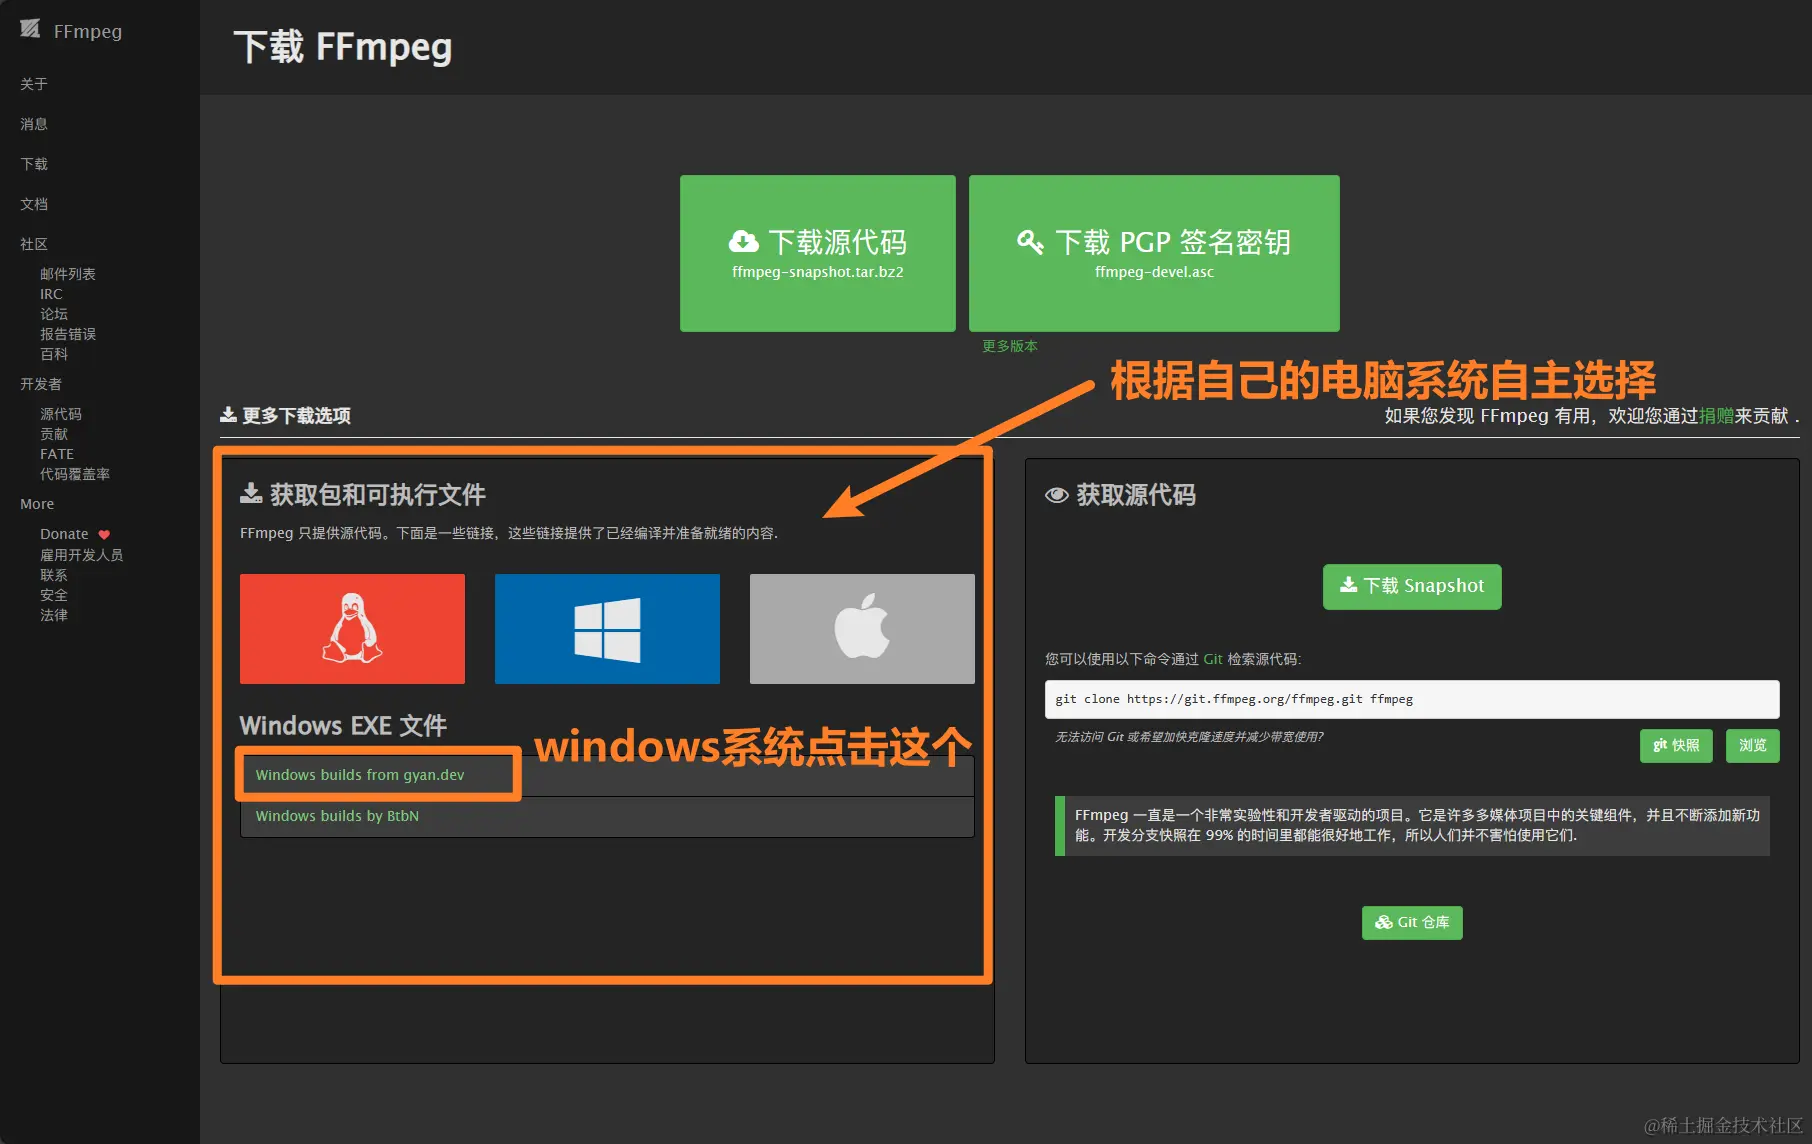Open Windows builds from gyan.dev
Screen dimensions: 1812x1144
[x=360, y=775]
